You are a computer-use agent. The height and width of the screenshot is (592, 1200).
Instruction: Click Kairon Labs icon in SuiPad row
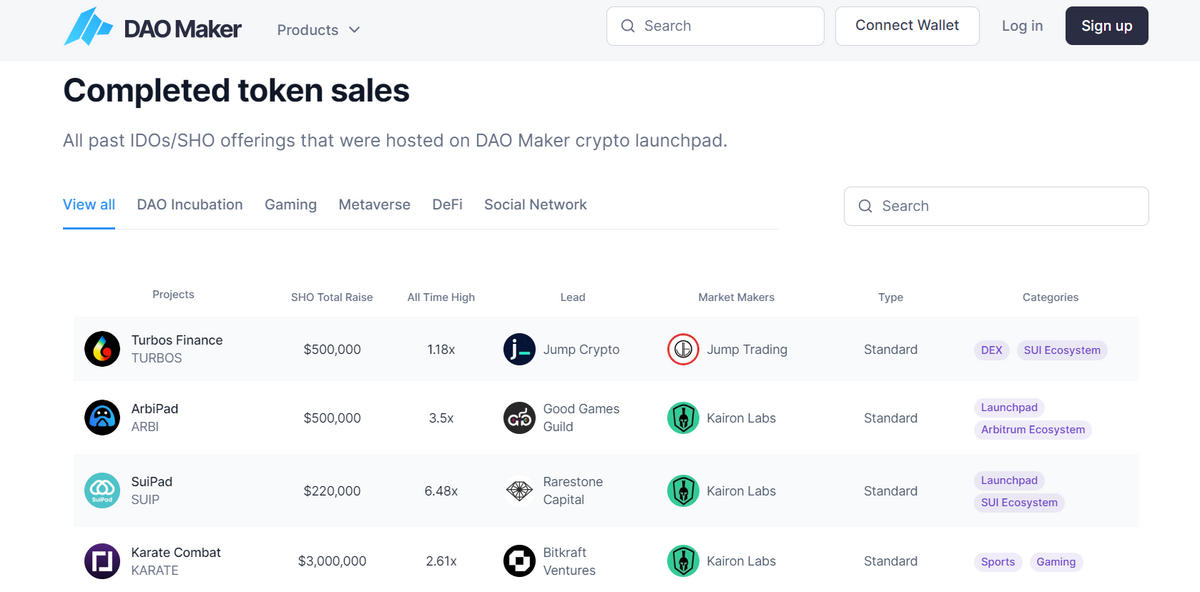point(683,491)
